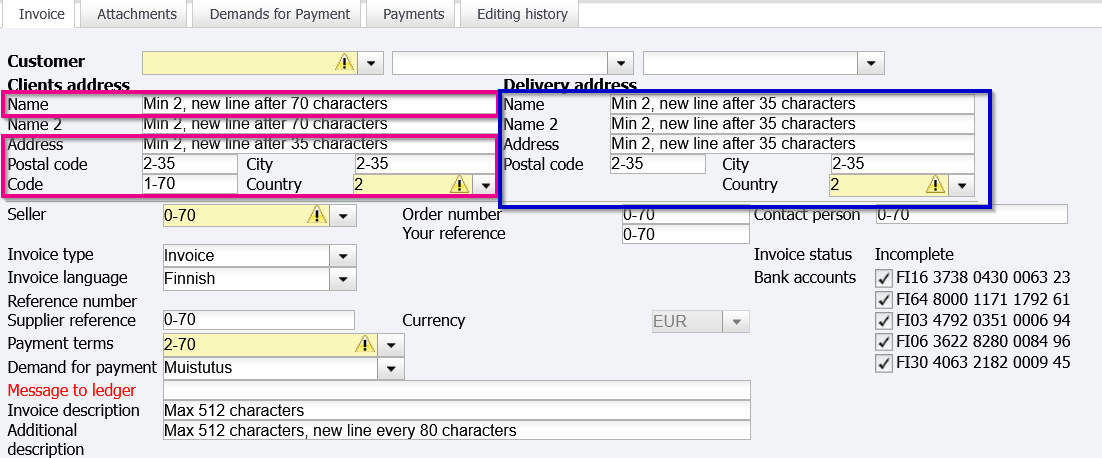Click the Incomplete invoice status text

pos(914,254)
